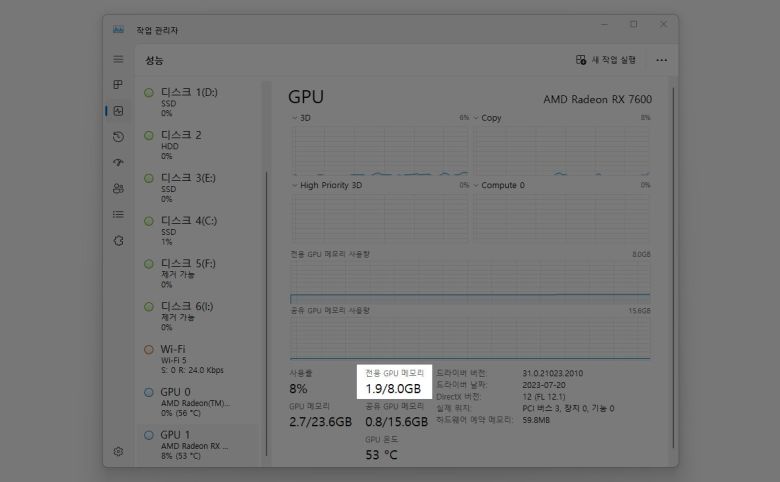The image size is (780, 482).
Task: Close the Task Manager window
Action: (663, 24)
